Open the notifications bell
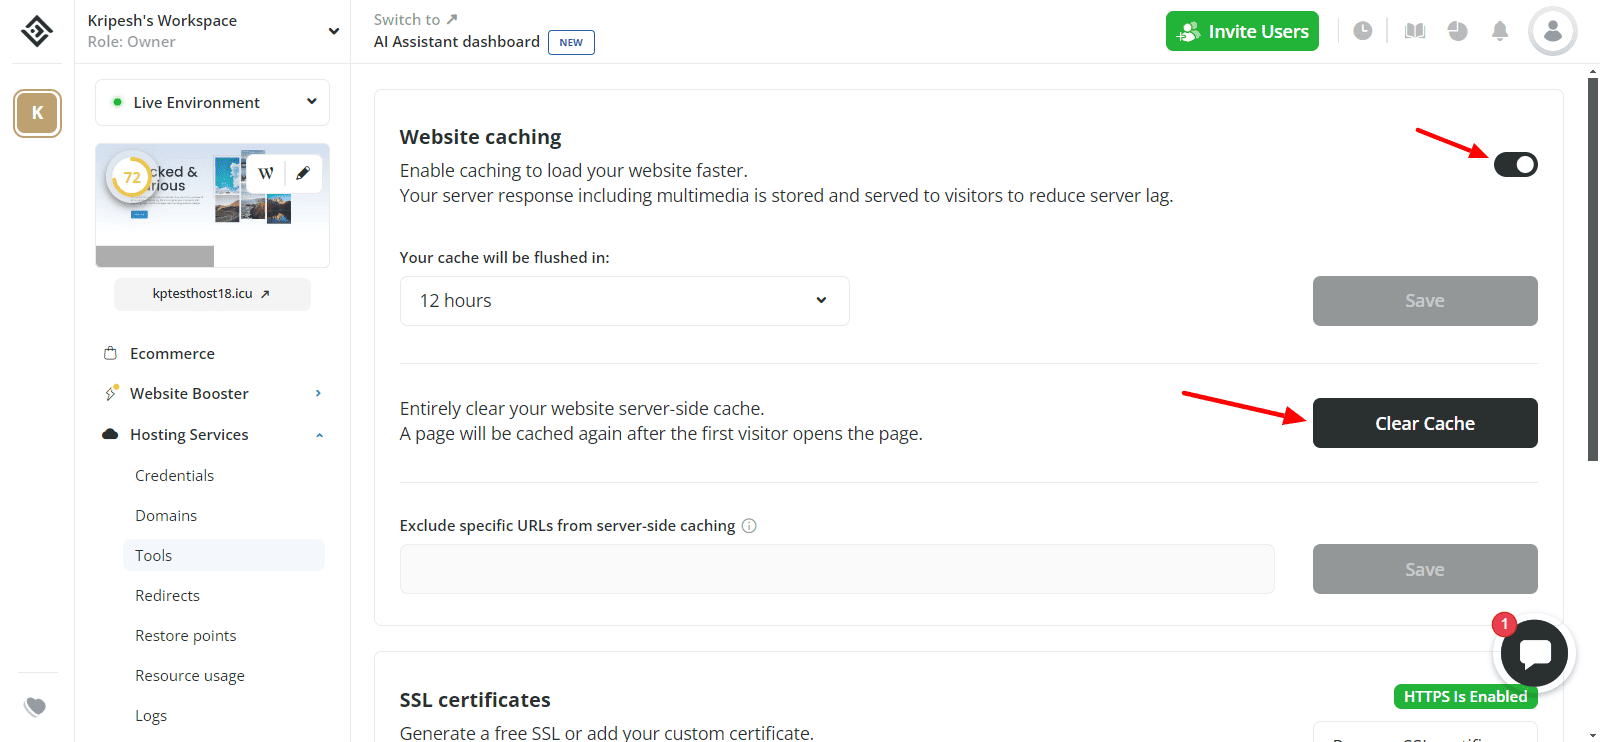The image size is (1600, 742). pos(1499,31)
